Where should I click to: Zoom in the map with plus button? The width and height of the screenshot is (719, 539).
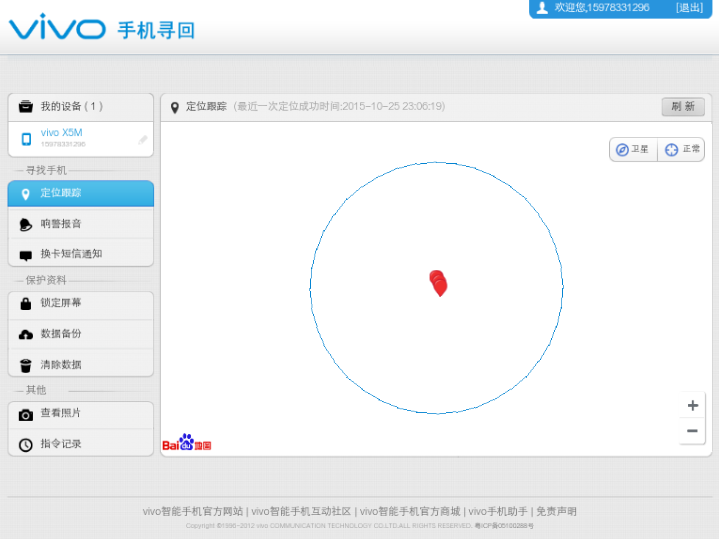[693, 406]
